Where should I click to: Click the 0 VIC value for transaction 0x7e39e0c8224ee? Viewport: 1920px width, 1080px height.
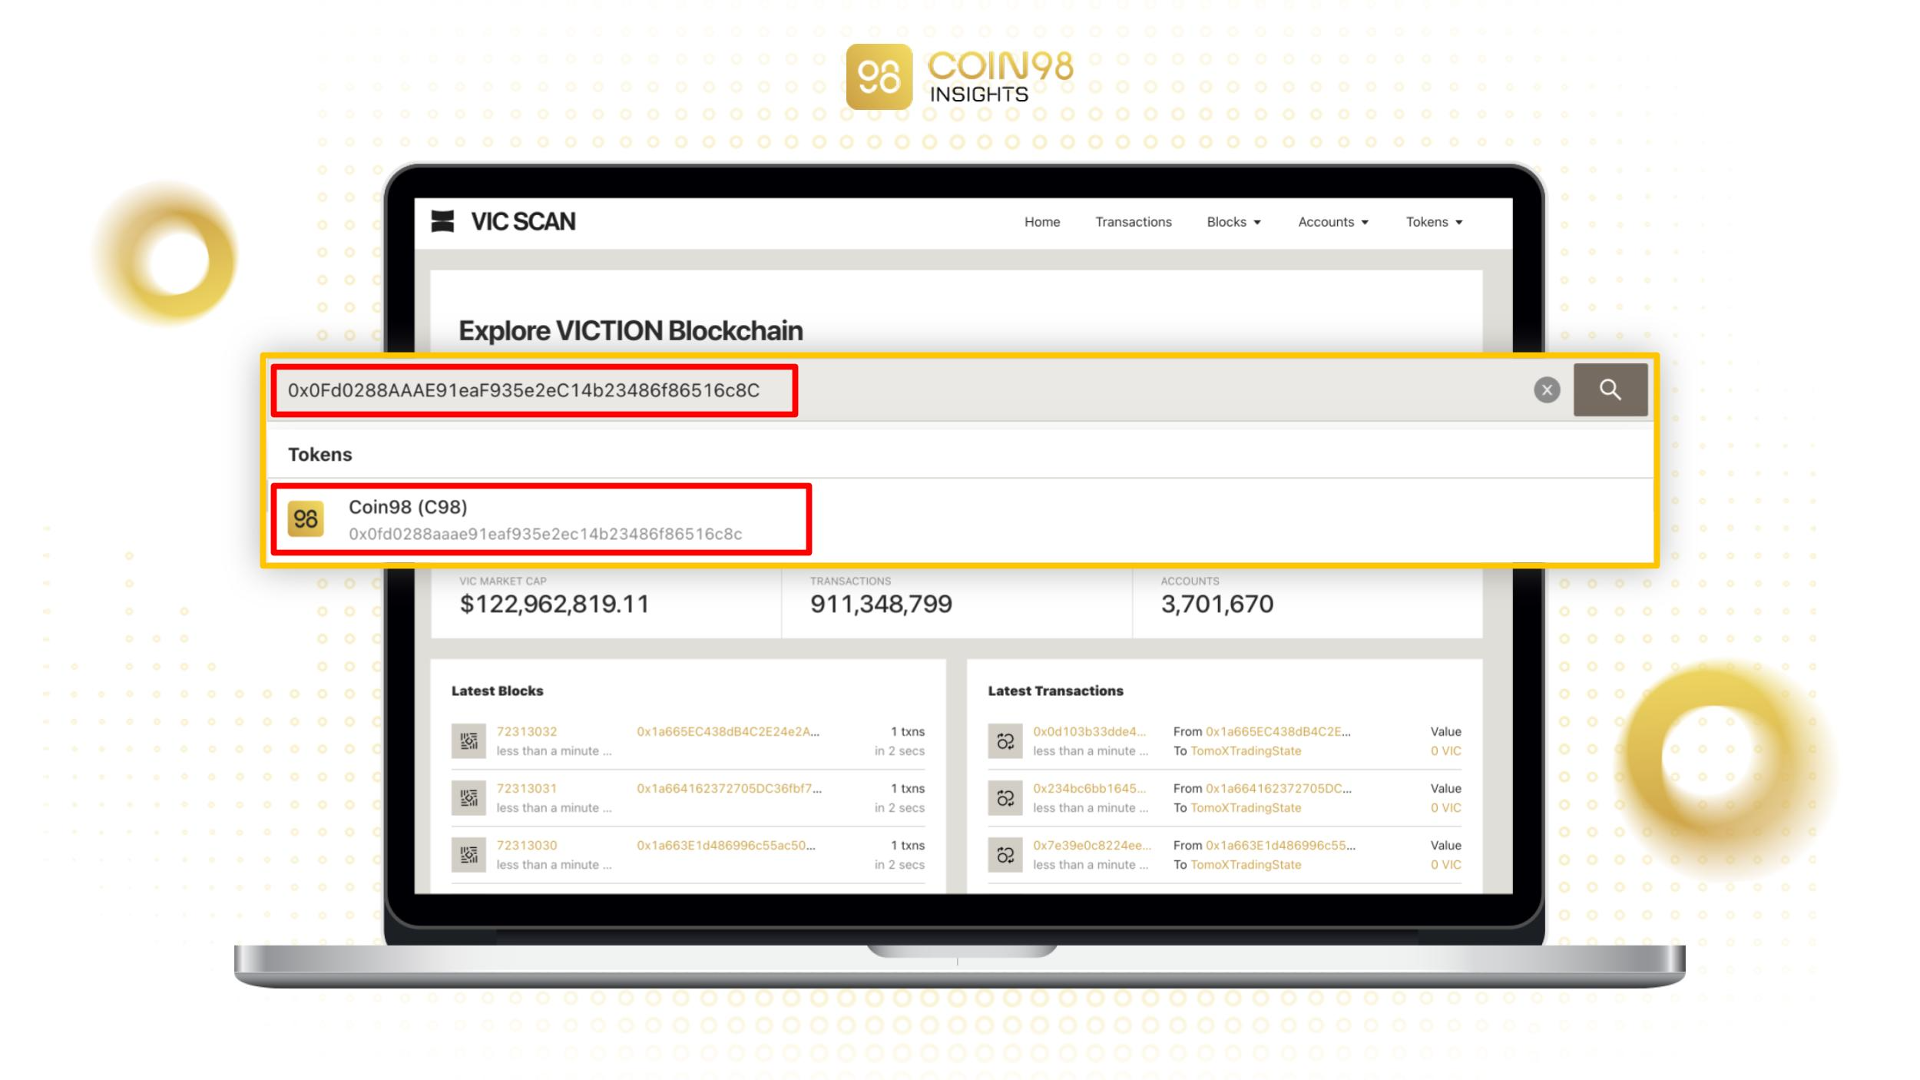coord(1445,865)
